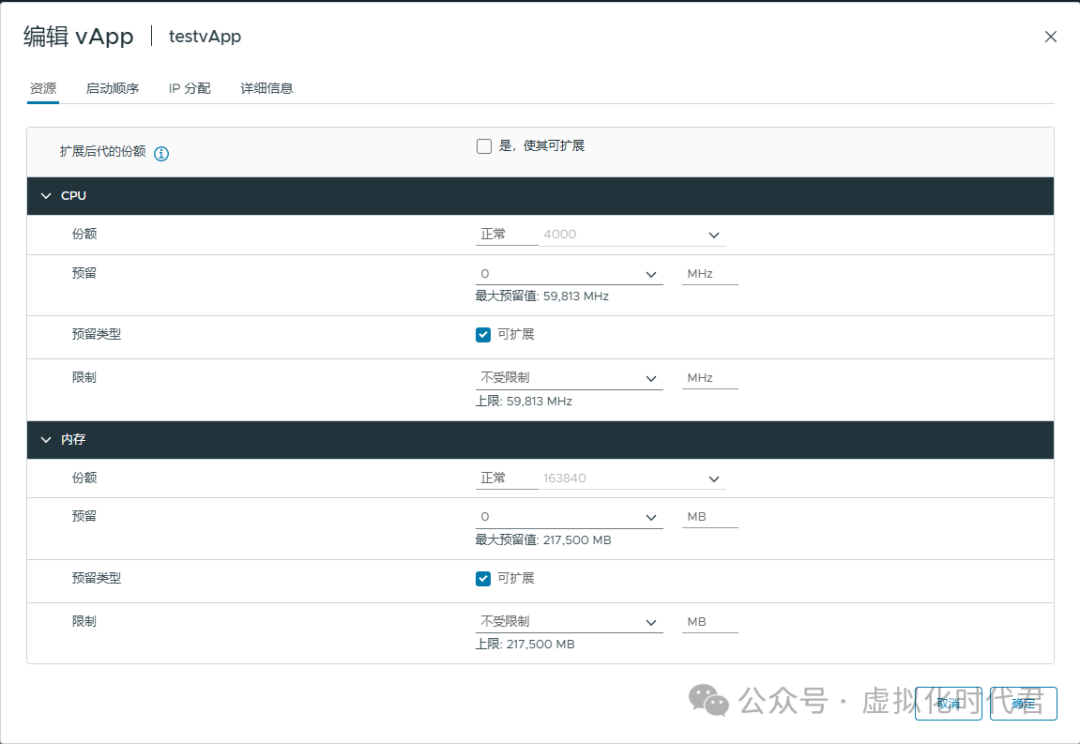The image size is (1080, 744).
Task: Click the 扩展后代的份额 label
Action: pyautogui.click(x=103, y=152)
